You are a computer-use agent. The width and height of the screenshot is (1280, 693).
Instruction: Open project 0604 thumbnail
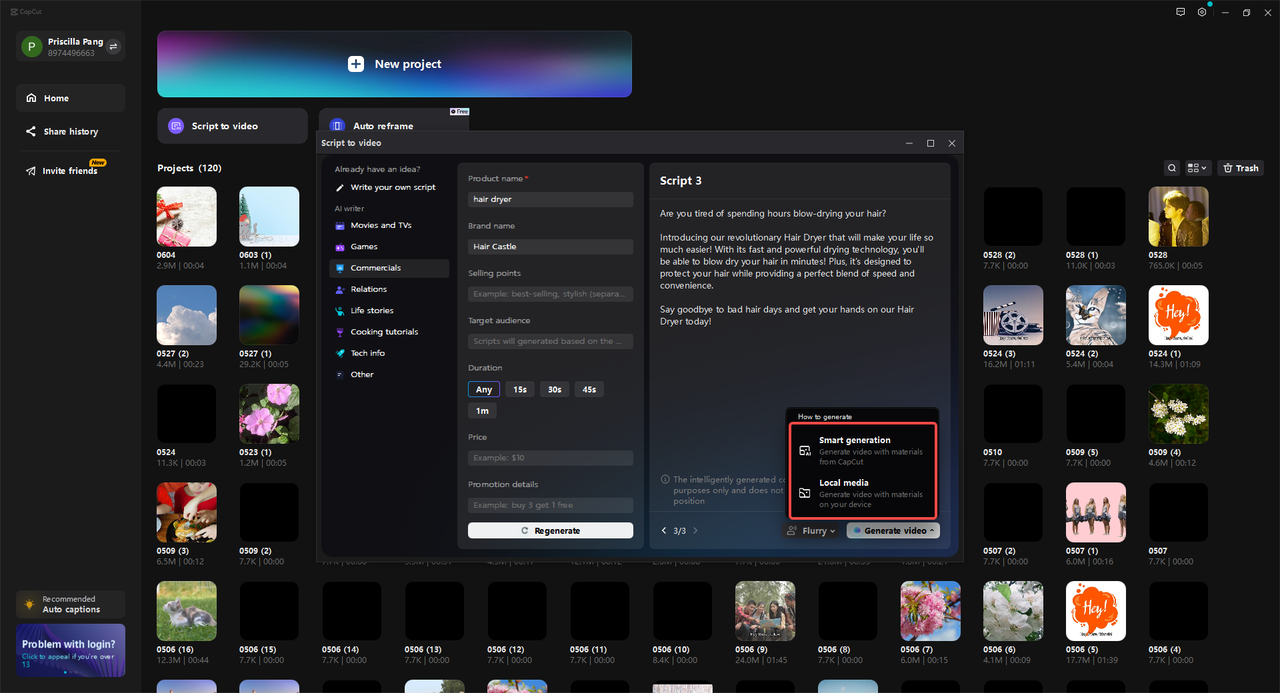187,217
